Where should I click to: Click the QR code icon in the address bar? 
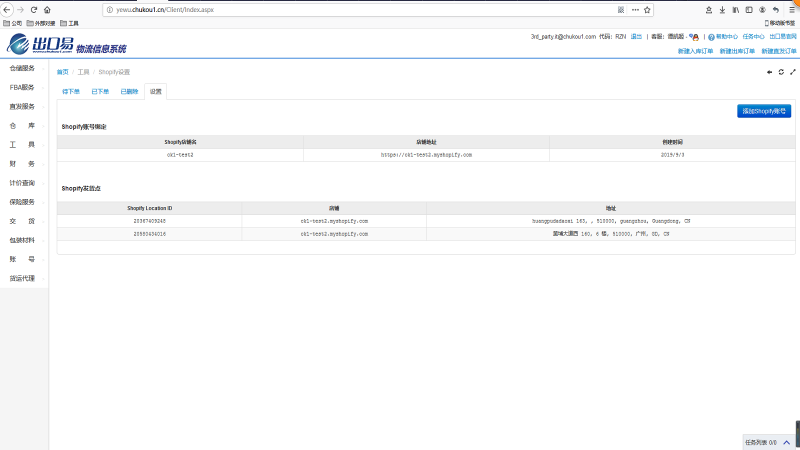tap(621, 10)
